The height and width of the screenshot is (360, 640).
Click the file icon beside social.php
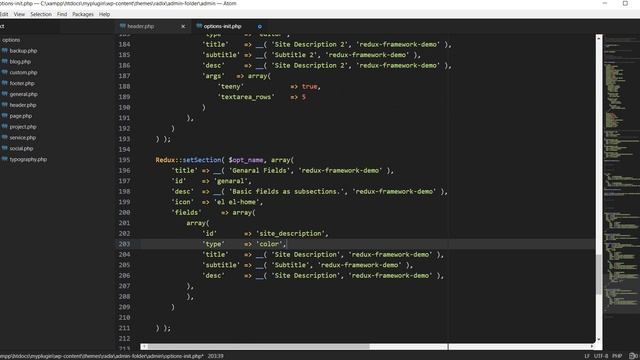click(x=4, y=149)
